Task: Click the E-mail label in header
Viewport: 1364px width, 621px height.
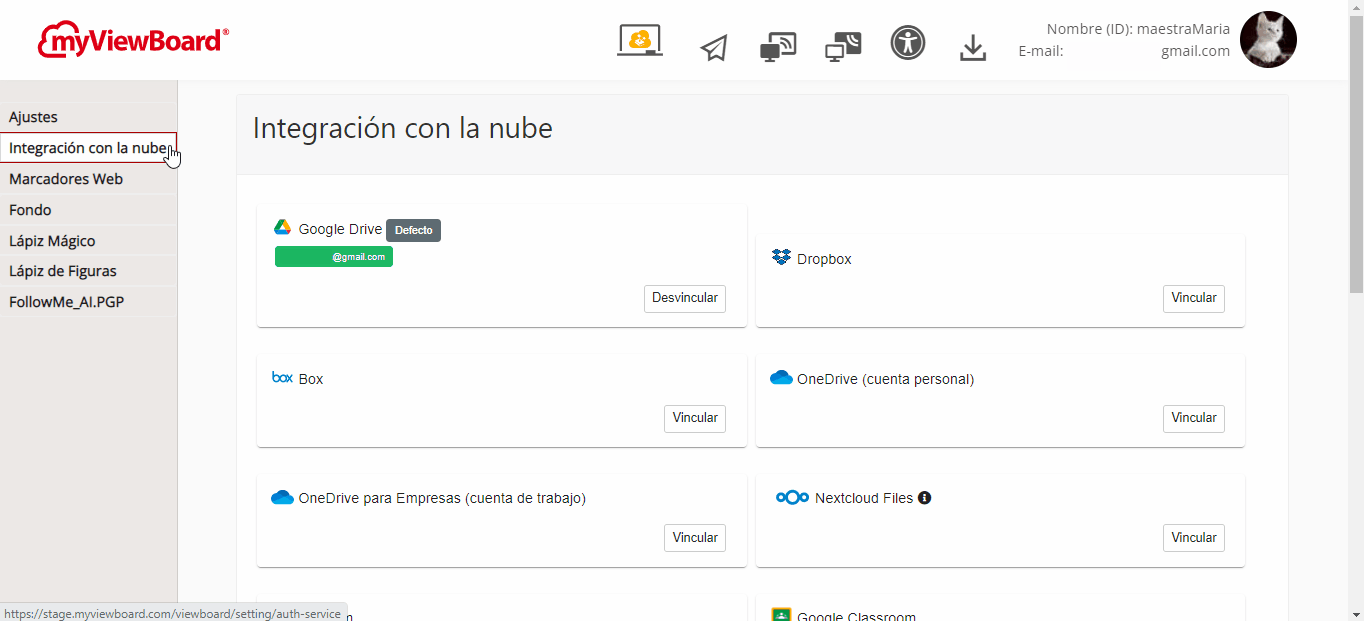Action: click(x=1040, y=51)
